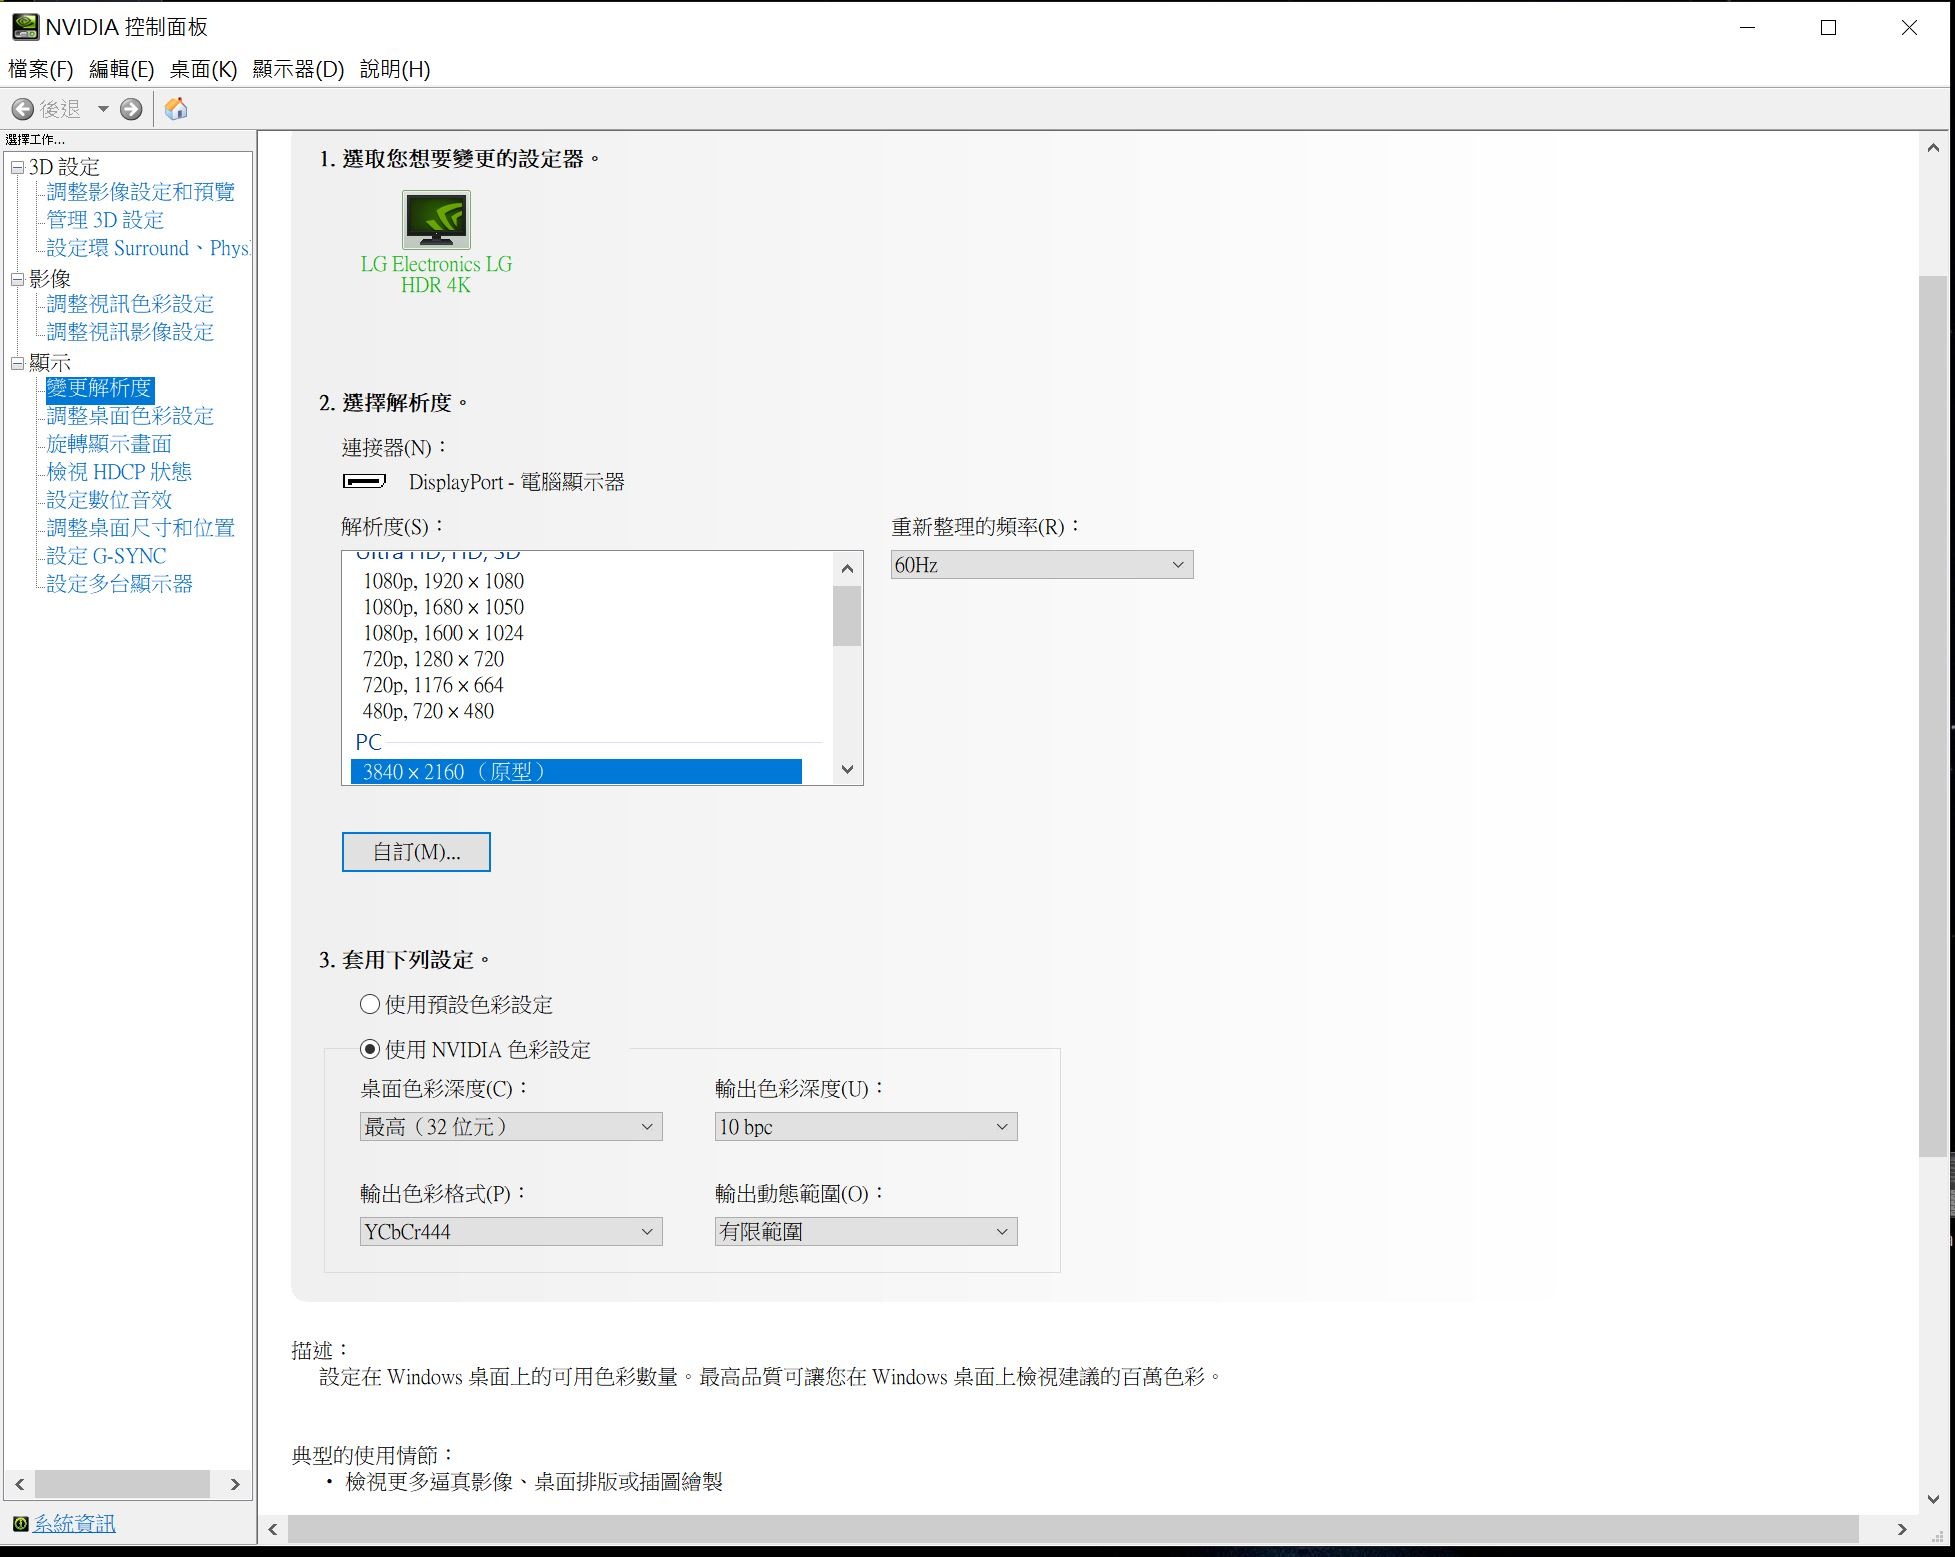Viewport: 1955px width, 1557px height.
Task: Click the Home icon in toolbar
Action: (176, 108)
